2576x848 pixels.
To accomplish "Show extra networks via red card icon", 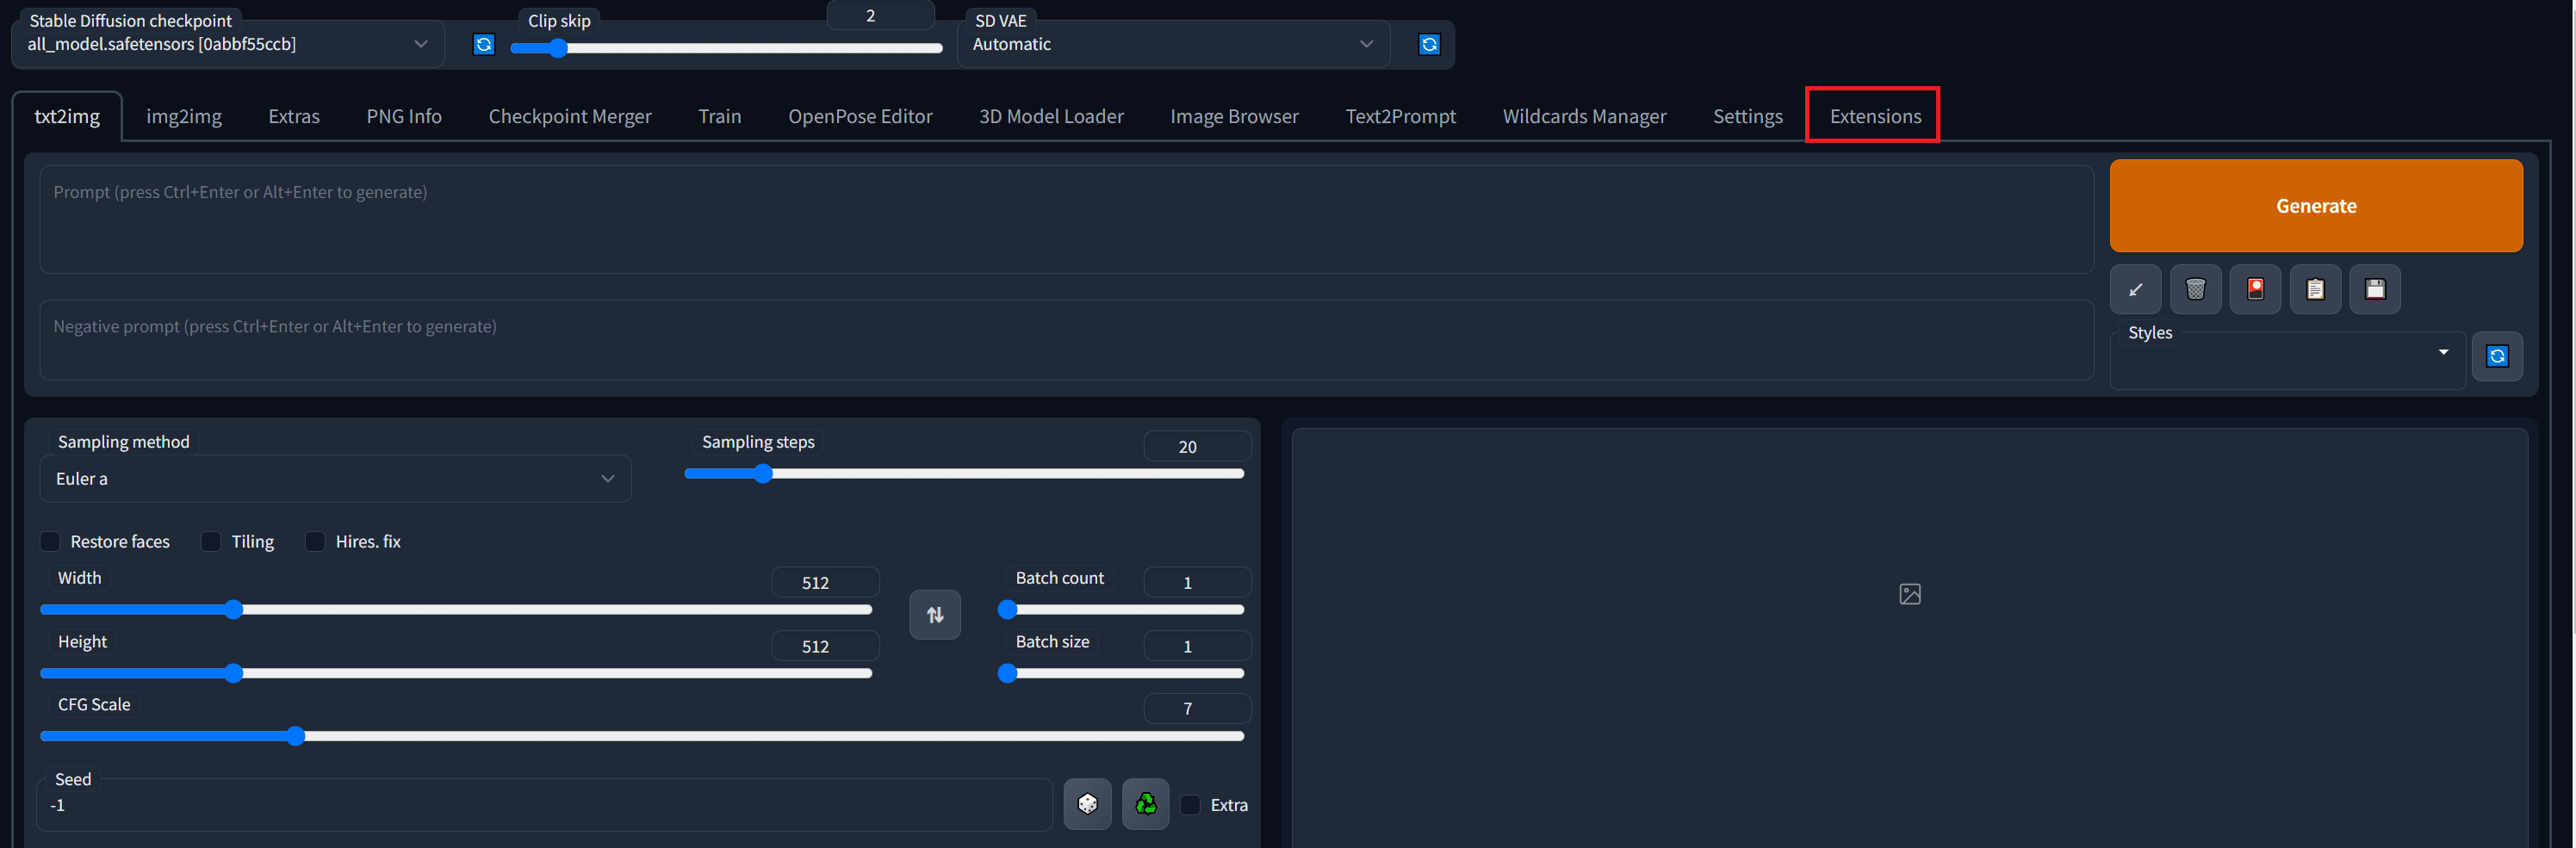I will pos(2255,290).
